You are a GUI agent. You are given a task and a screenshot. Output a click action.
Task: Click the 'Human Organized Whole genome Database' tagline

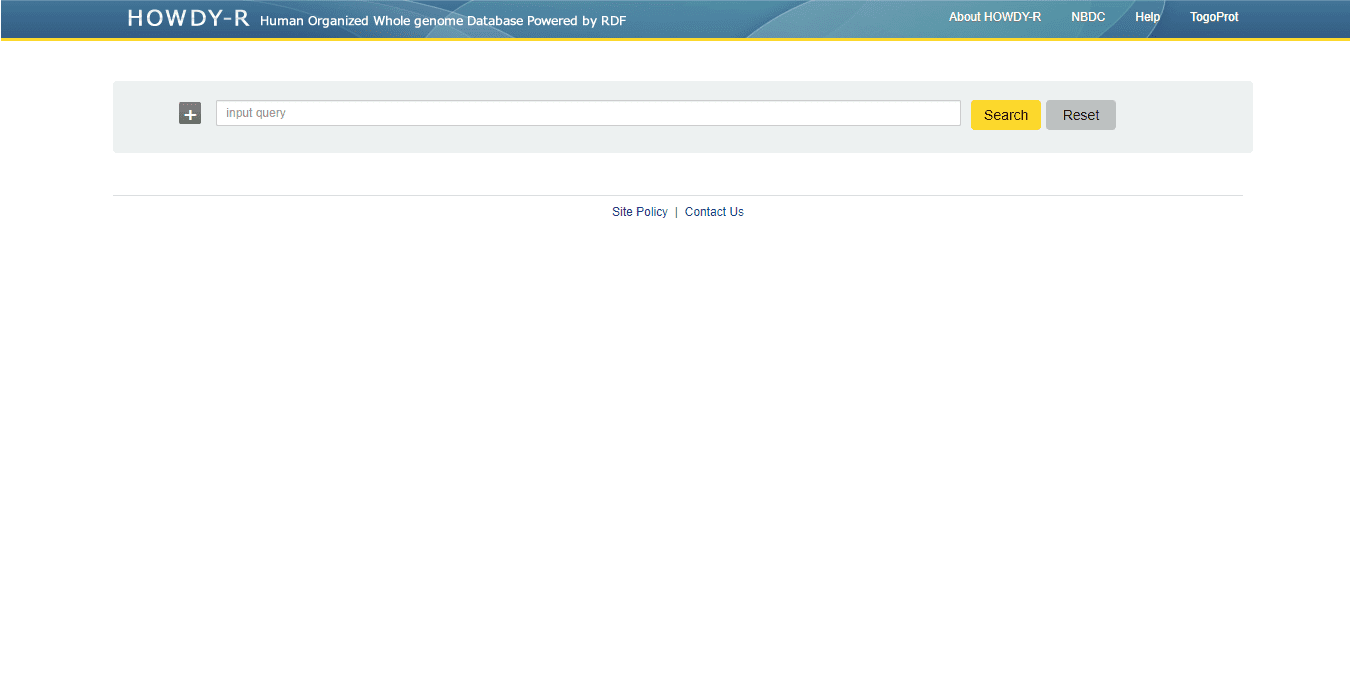coord(443,21)
